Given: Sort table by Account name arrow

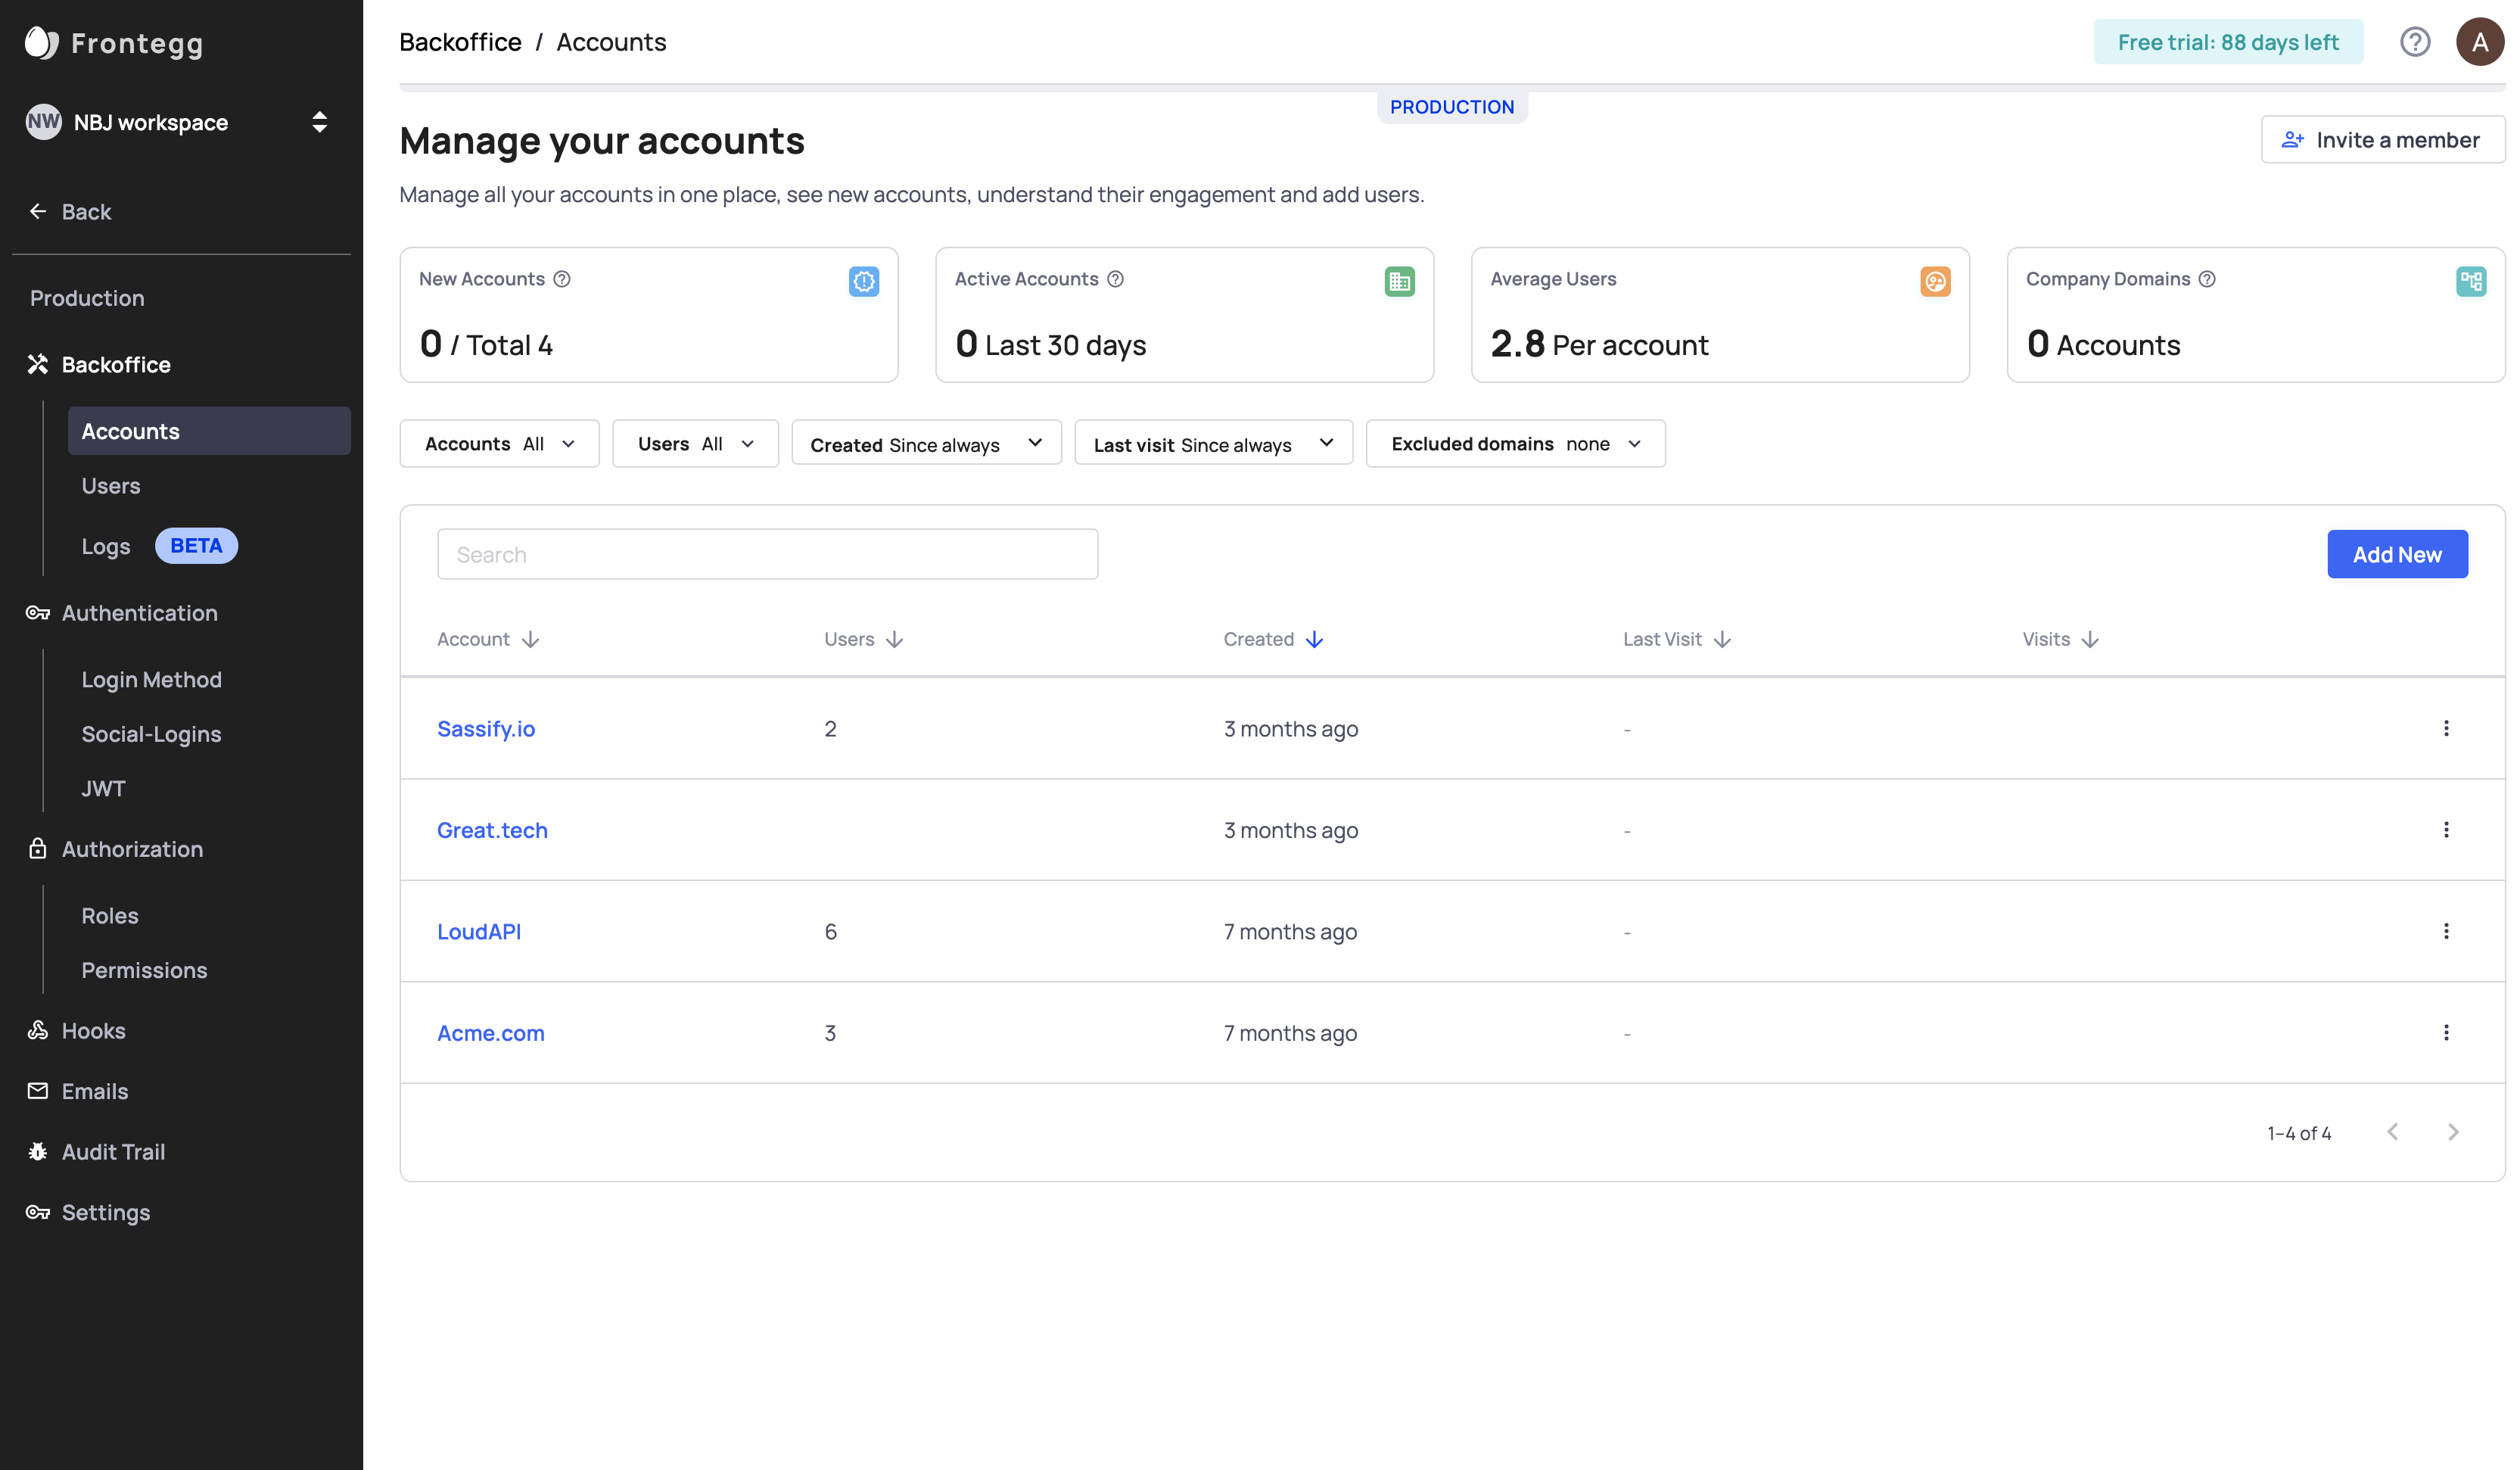Looking at the screenshot, I should (531, 639).
